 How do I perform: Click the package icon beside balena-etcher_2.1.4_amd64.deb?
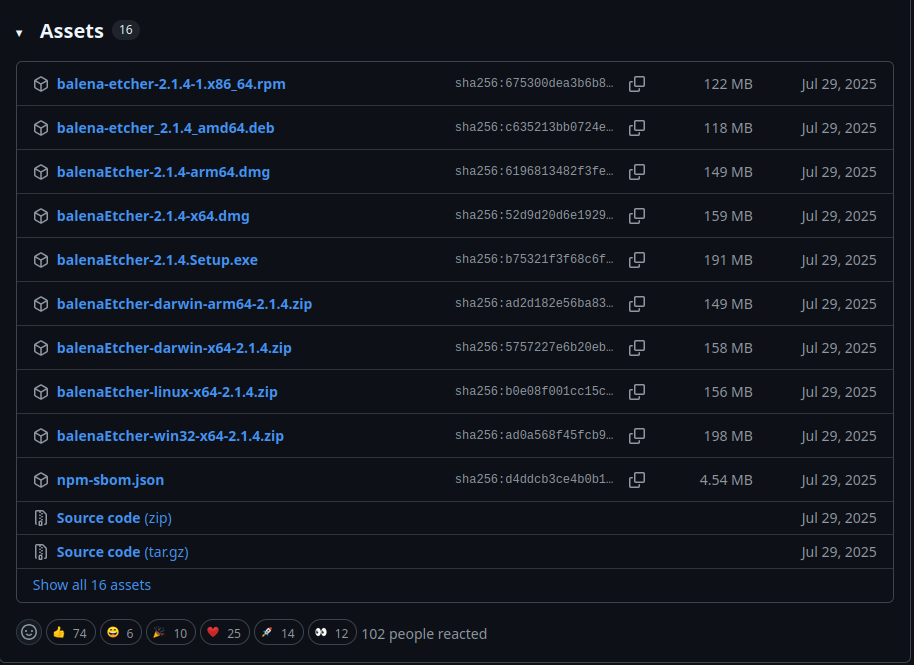pos(41,128)
